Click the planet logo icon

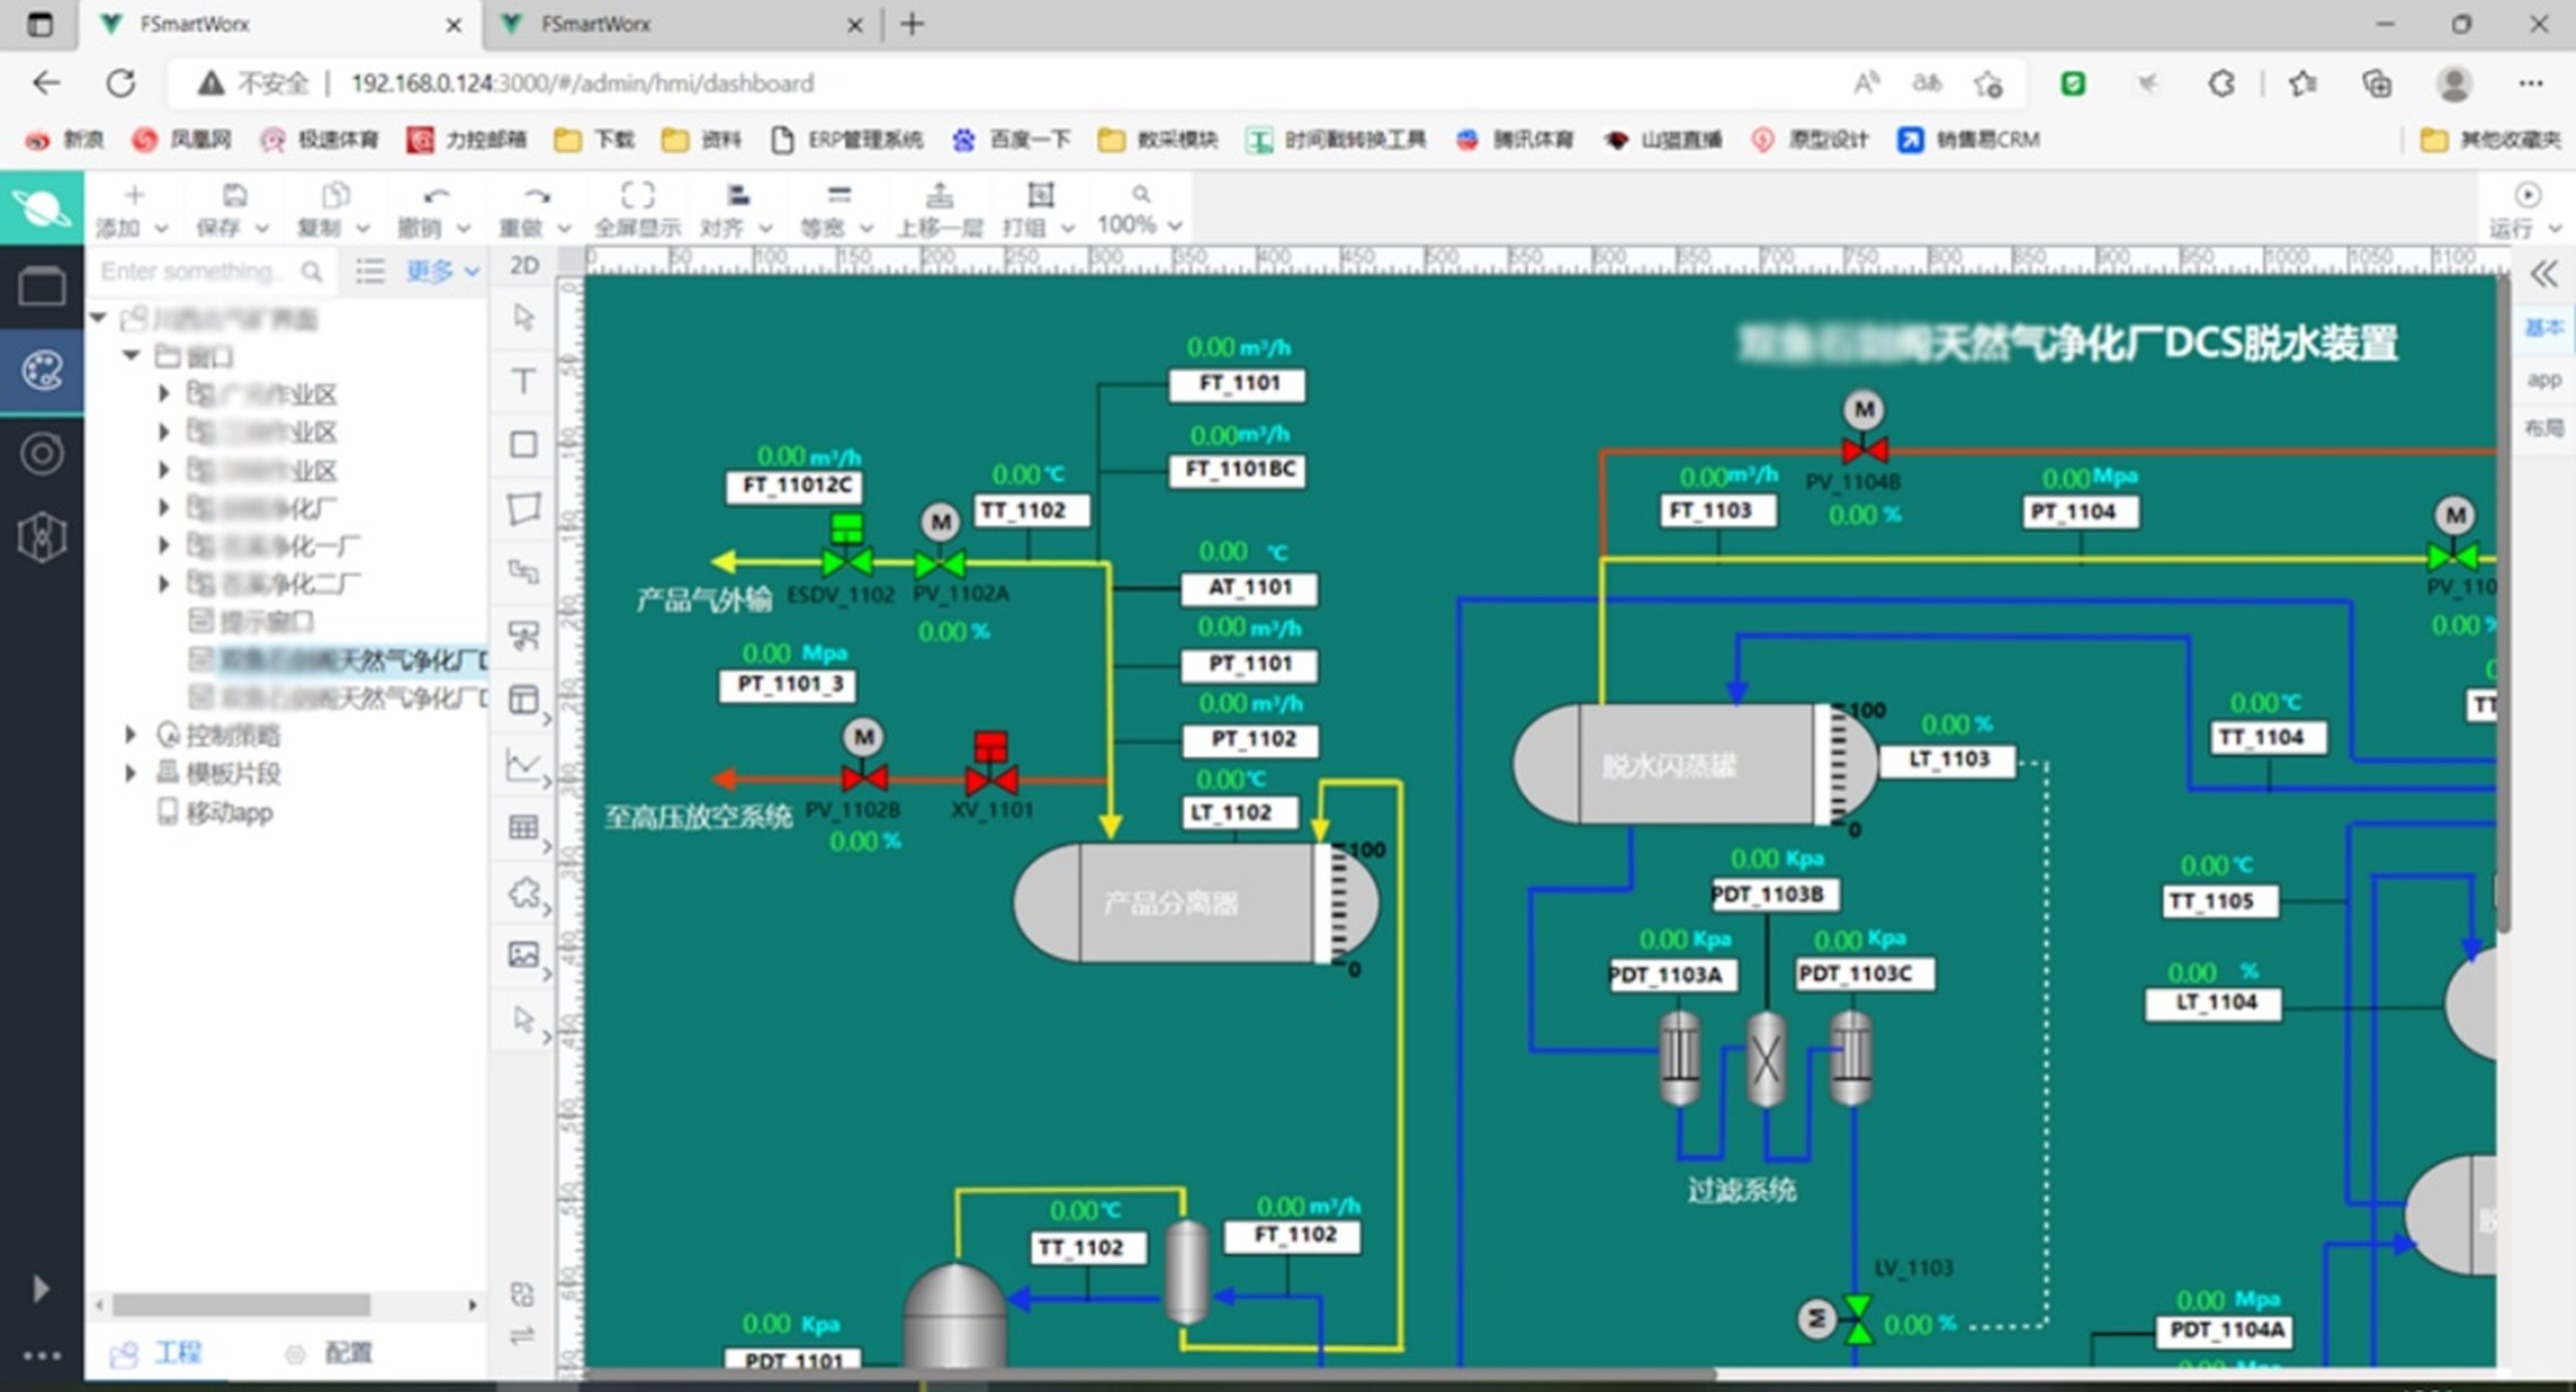(x=41, y=208)
